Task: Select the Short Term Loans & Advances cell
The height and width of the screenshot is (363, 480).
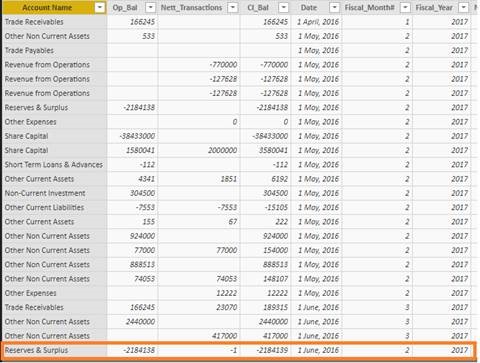Action: coord(55,165)
